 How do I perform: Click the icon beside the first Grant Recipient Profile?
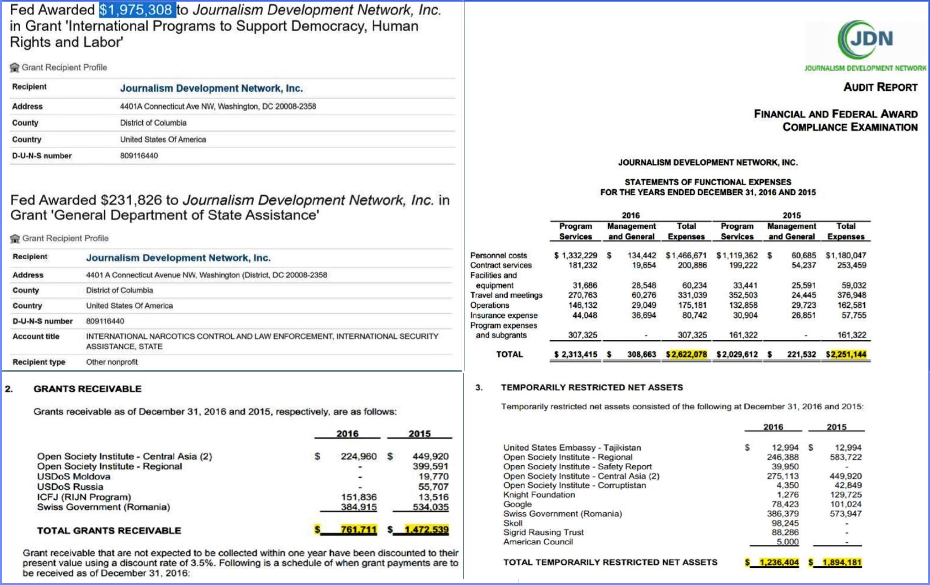point(13,68)
